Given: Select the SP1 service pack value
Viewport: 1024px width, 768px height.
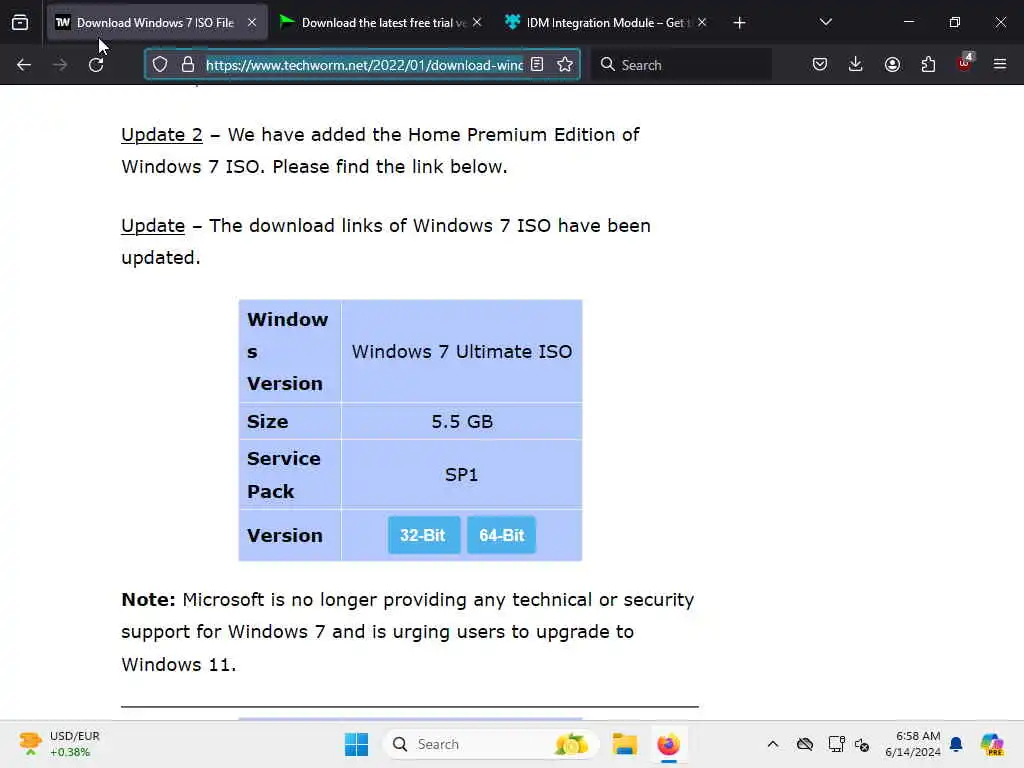Looking at the screenshot, I should click(462, 475).
